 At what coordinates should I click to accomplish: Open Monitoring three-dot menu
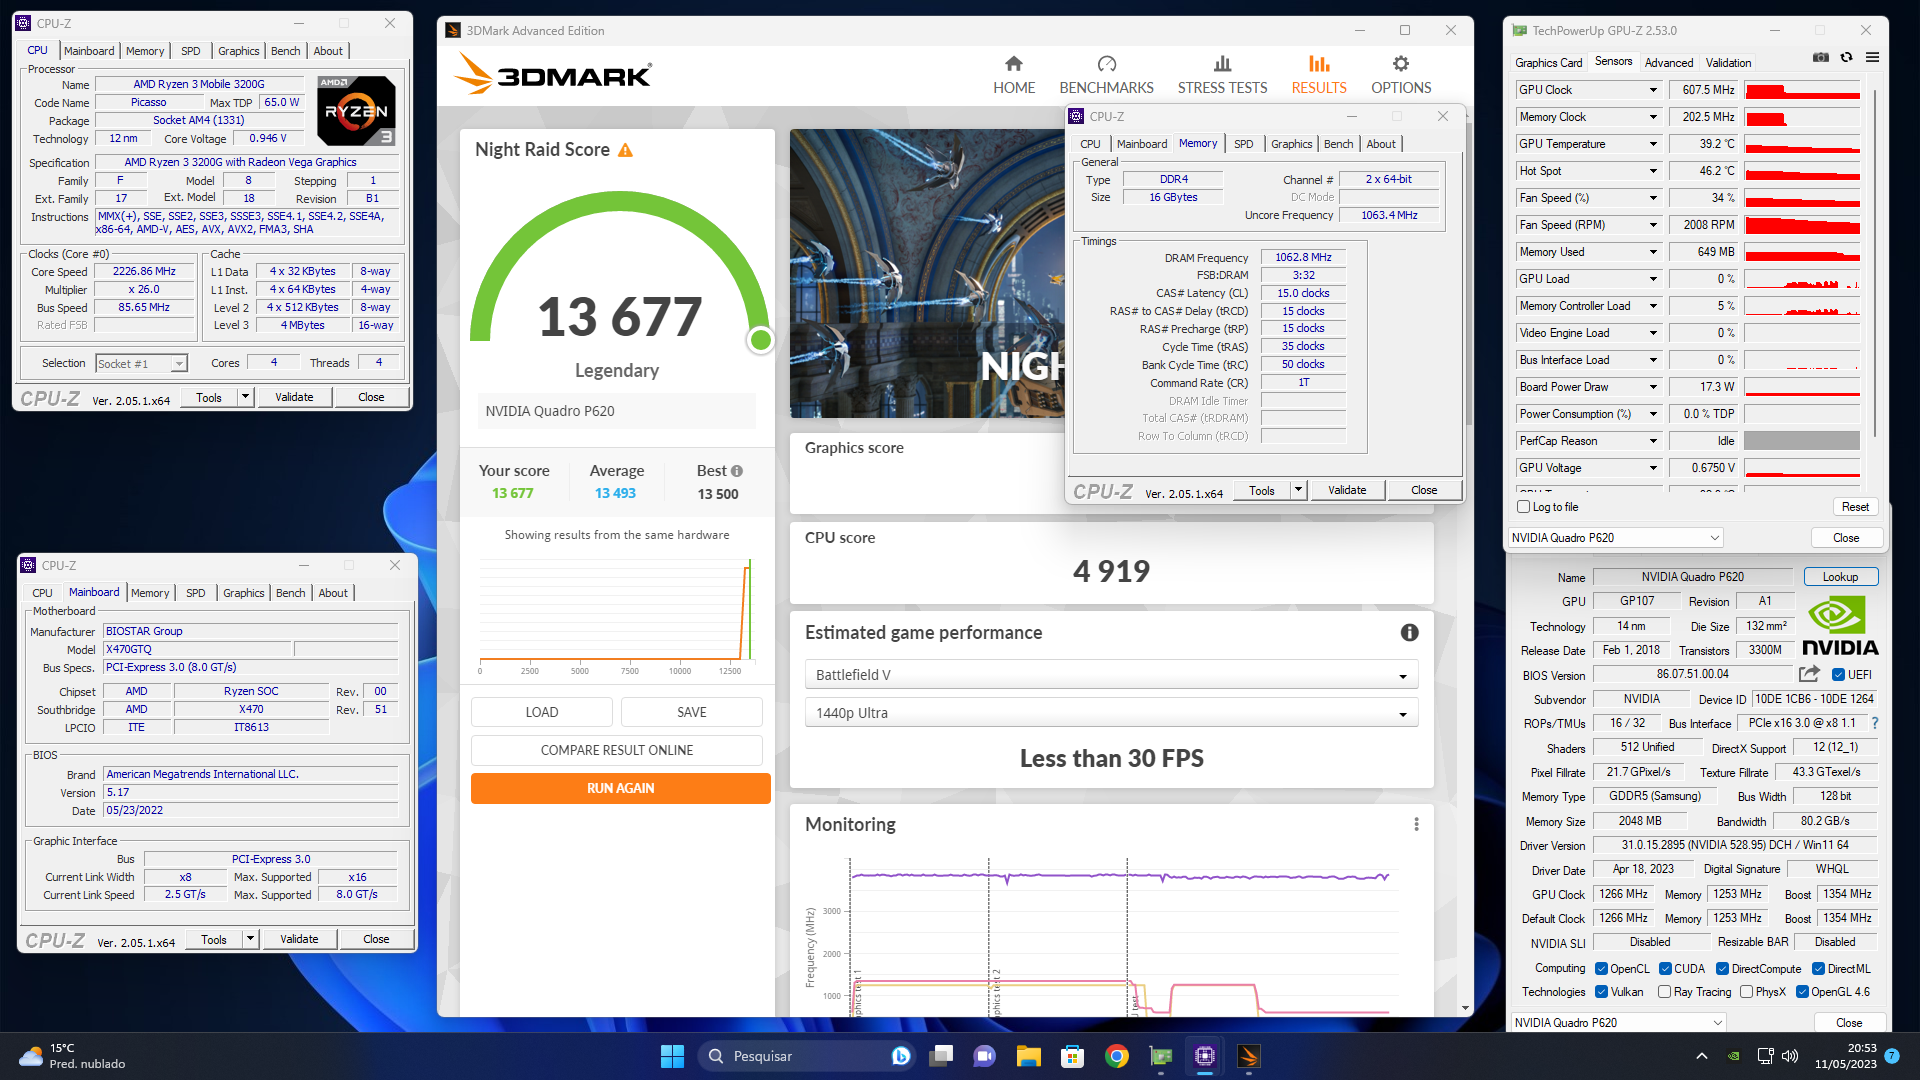coord(1416,824)
